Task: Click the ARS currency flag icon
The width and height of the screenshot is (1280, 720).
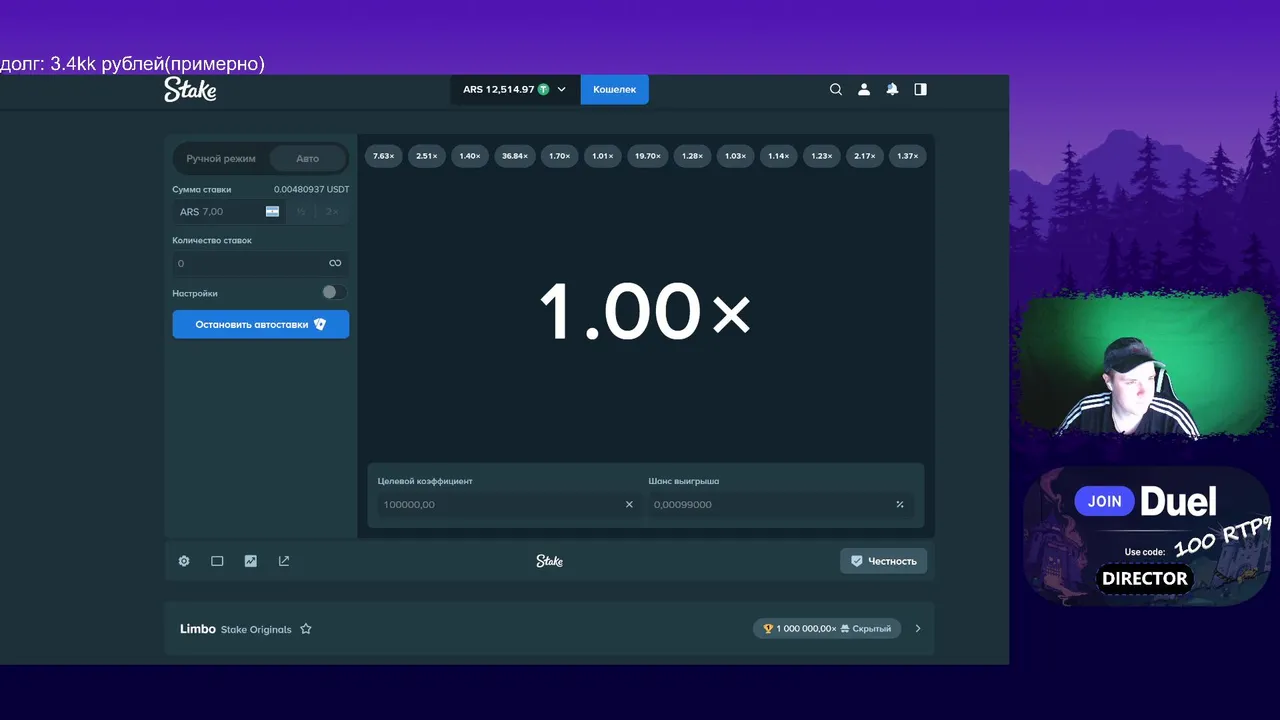Action: [x=272, y=212]
